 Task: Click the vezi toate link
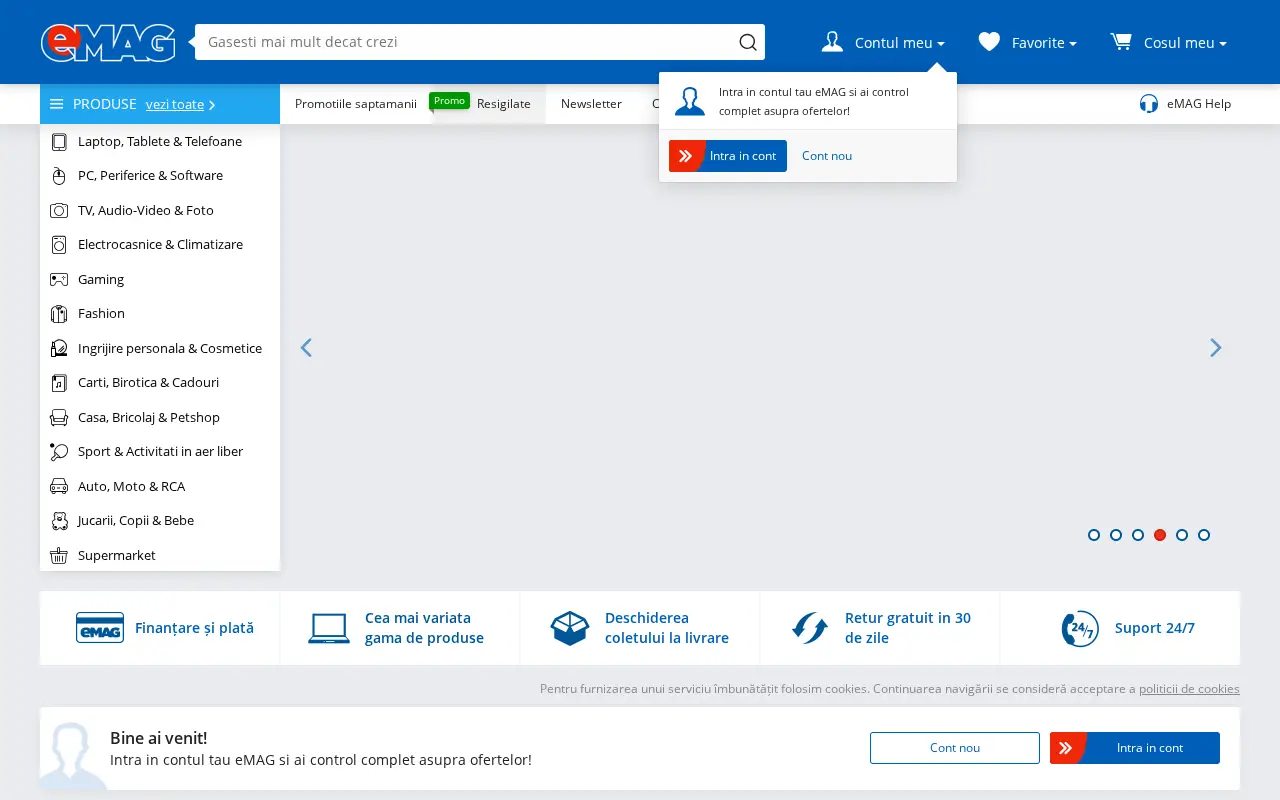(x=180, y=104)
